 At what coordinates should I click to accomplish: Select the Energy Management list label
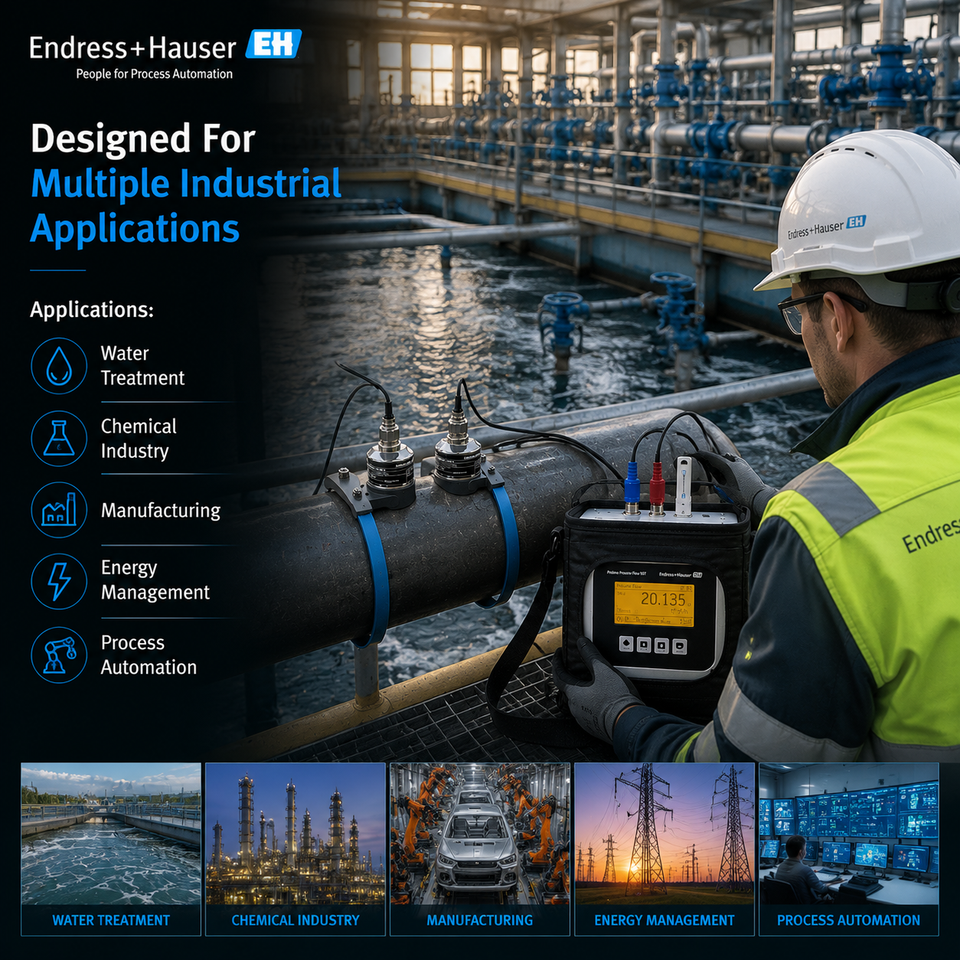155,580
